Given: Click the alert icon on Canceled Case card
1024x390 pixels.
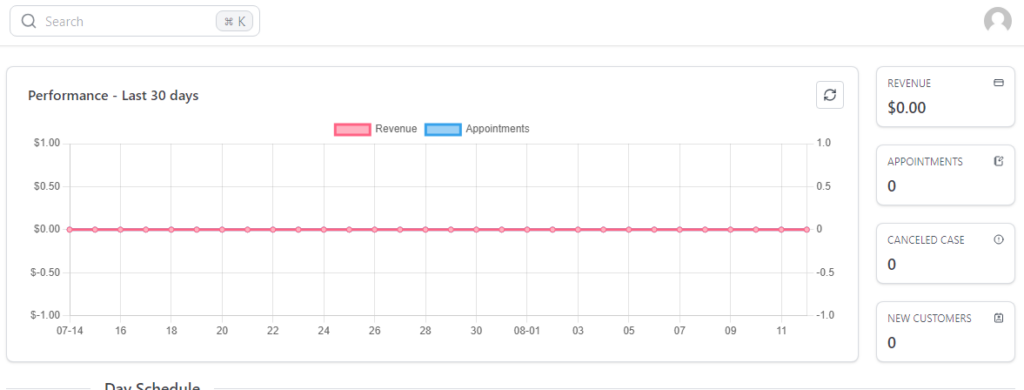Looking at the screenshot, I should [x=998, y=240].
